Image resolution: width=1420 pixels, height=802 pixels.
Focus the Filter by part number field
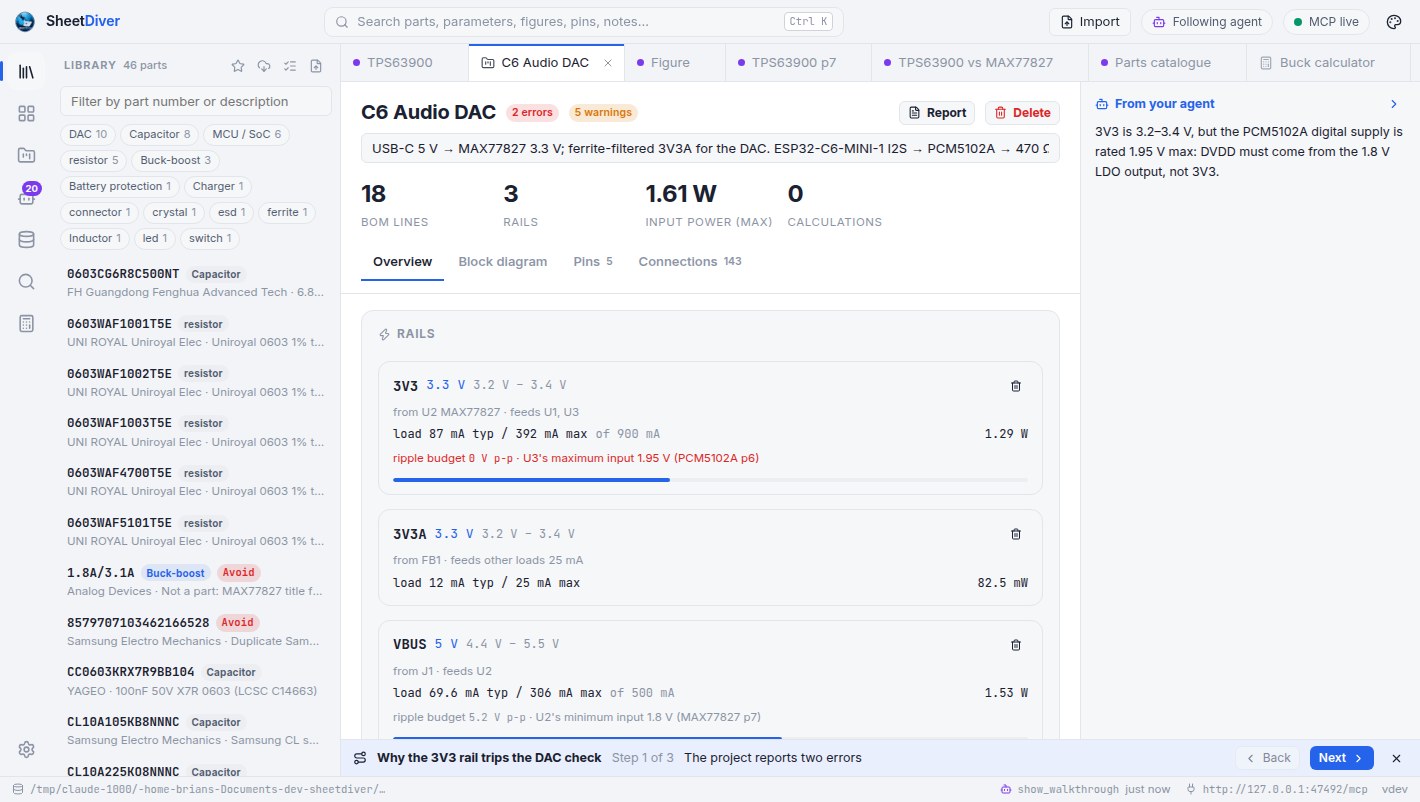[196, 101]
